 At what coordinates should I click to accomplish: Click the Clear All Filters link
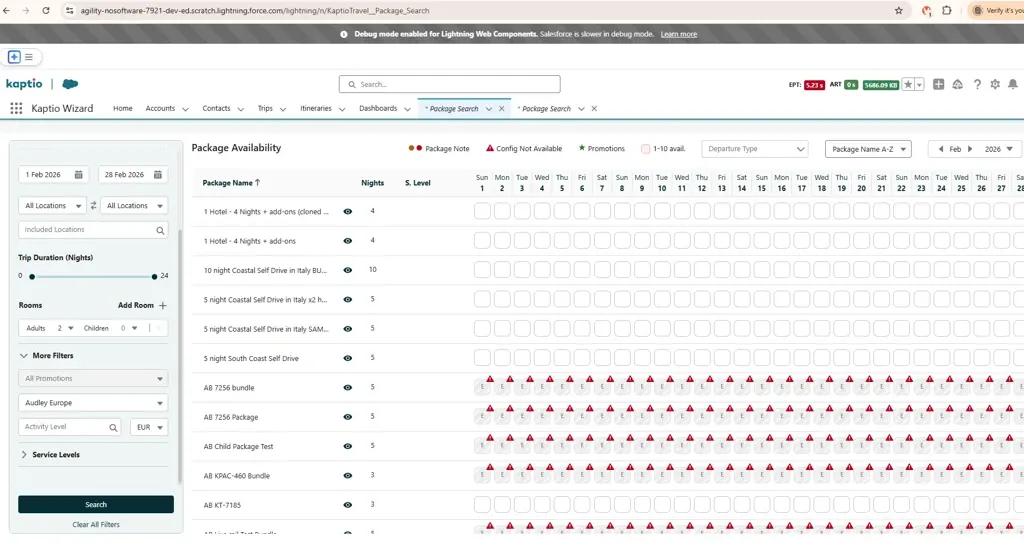point(96,525)
